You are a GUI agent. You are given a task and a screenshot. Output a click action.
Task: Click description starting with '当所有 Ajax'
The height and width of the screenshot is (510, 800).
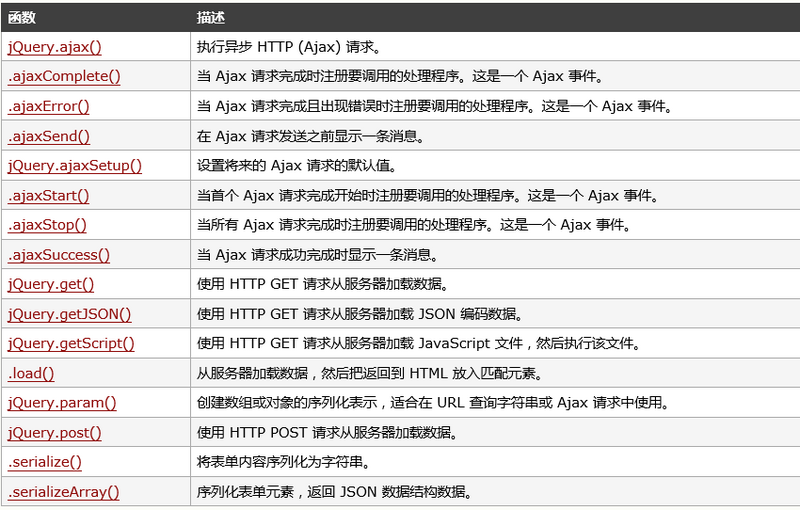414,225
